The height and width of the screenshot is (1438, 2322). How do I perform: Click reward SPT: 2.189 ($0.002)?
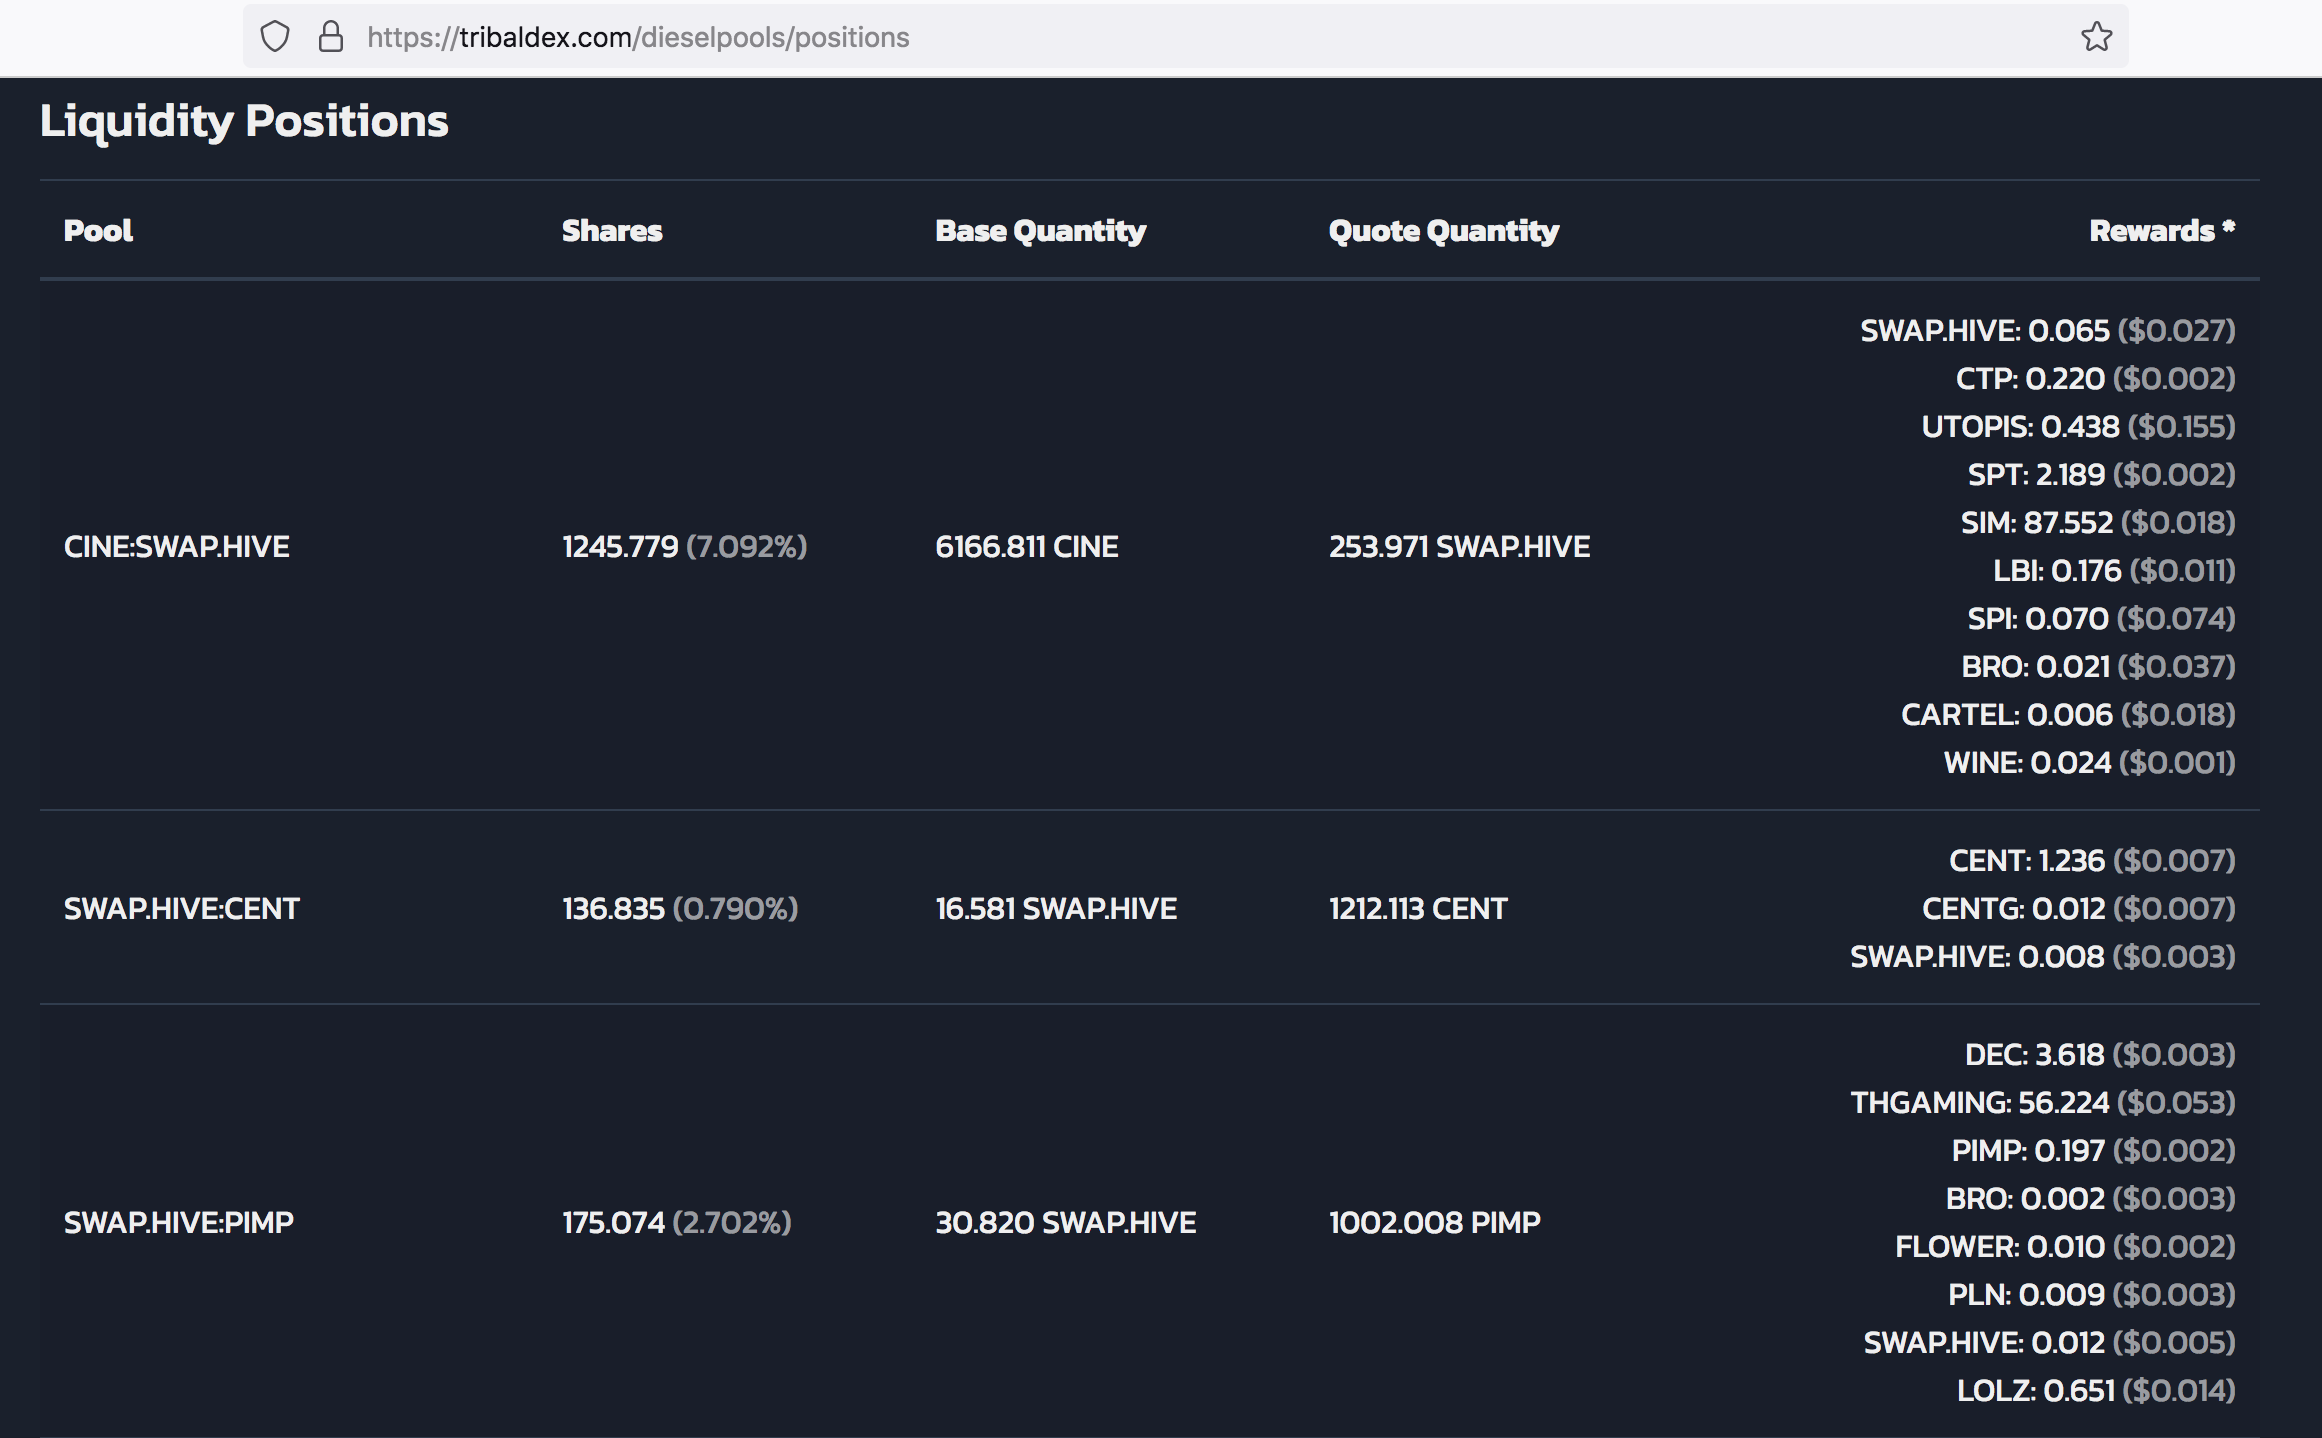click(x=2102, y=475)
